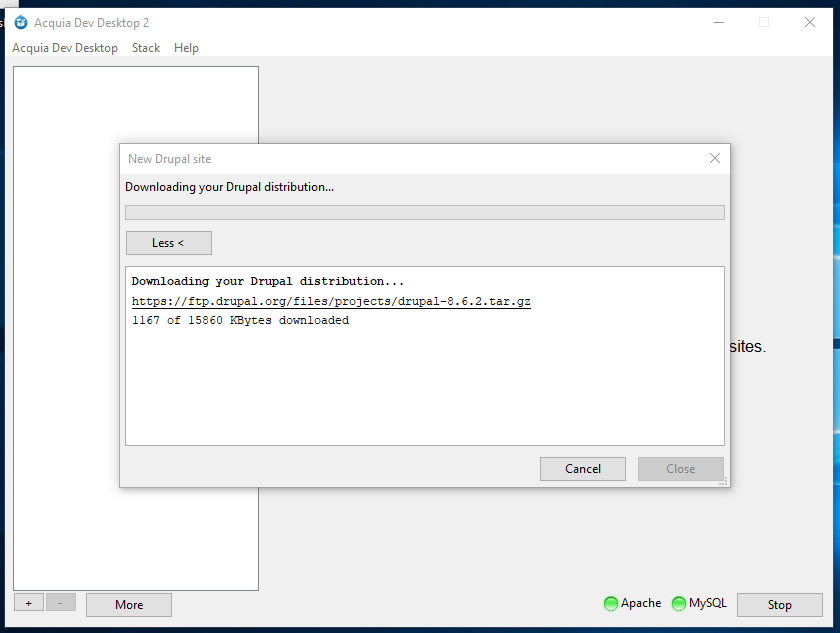Click the Apache status label
This screenshot has height=633, width=840.
641,603
